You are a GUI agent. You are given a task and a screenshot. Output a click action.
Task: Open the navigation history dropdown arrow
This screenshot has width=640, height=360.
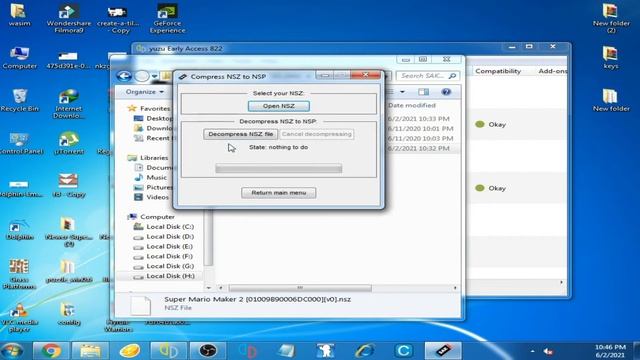[x=154, y=76]
